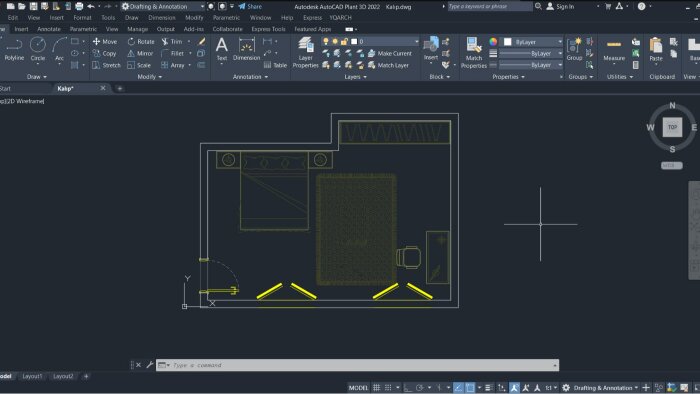Open the lineweight ByLayer dropdown

click(x=530, y=53)
